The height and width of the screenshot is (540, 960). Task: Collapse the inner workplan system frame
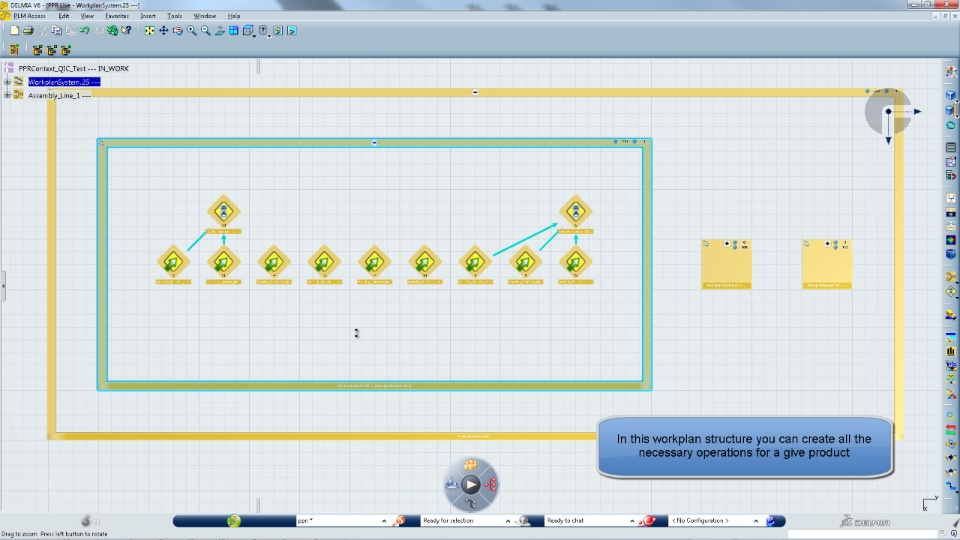[x=375, y=143]
